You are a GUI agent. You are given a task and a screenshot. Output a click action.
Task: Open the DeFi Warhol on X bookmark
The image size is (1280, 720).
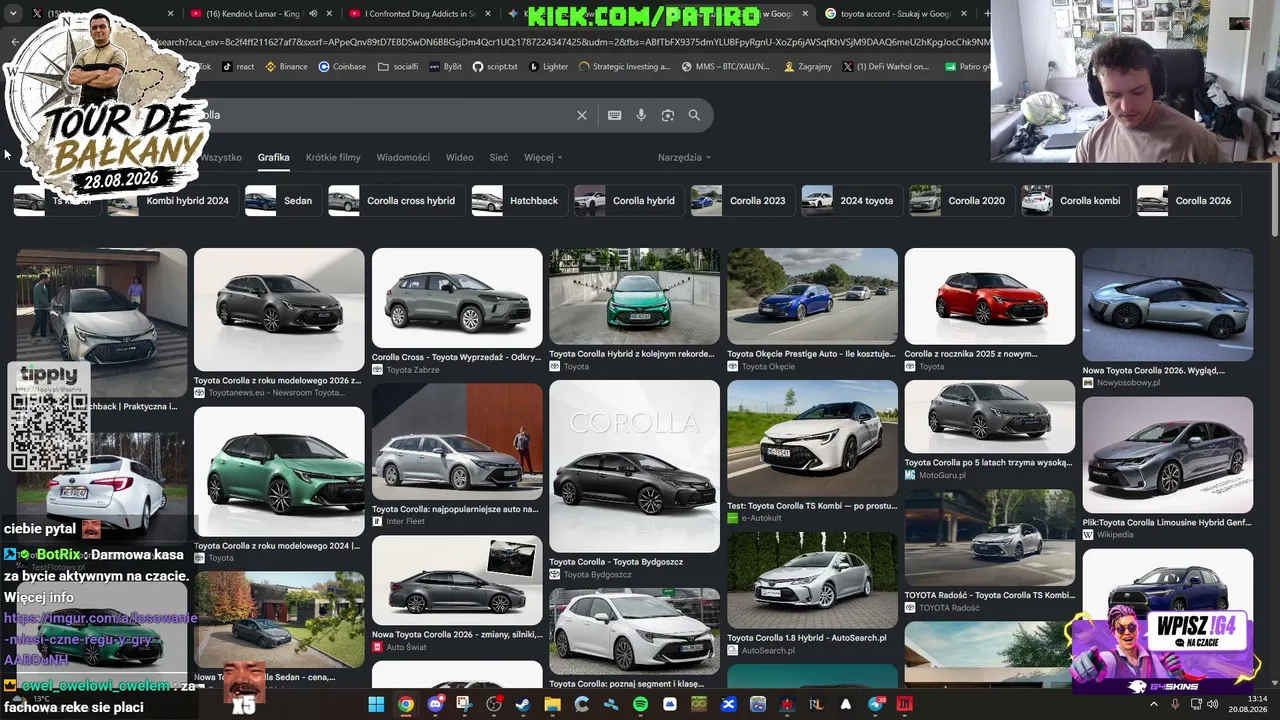tap(886, 67)
